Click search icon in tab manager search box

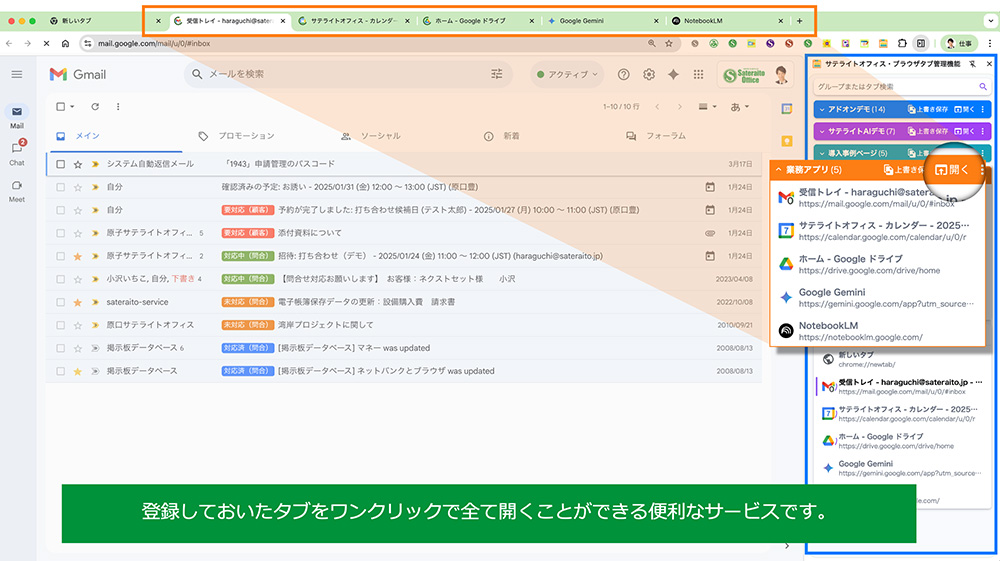[983, 86]
